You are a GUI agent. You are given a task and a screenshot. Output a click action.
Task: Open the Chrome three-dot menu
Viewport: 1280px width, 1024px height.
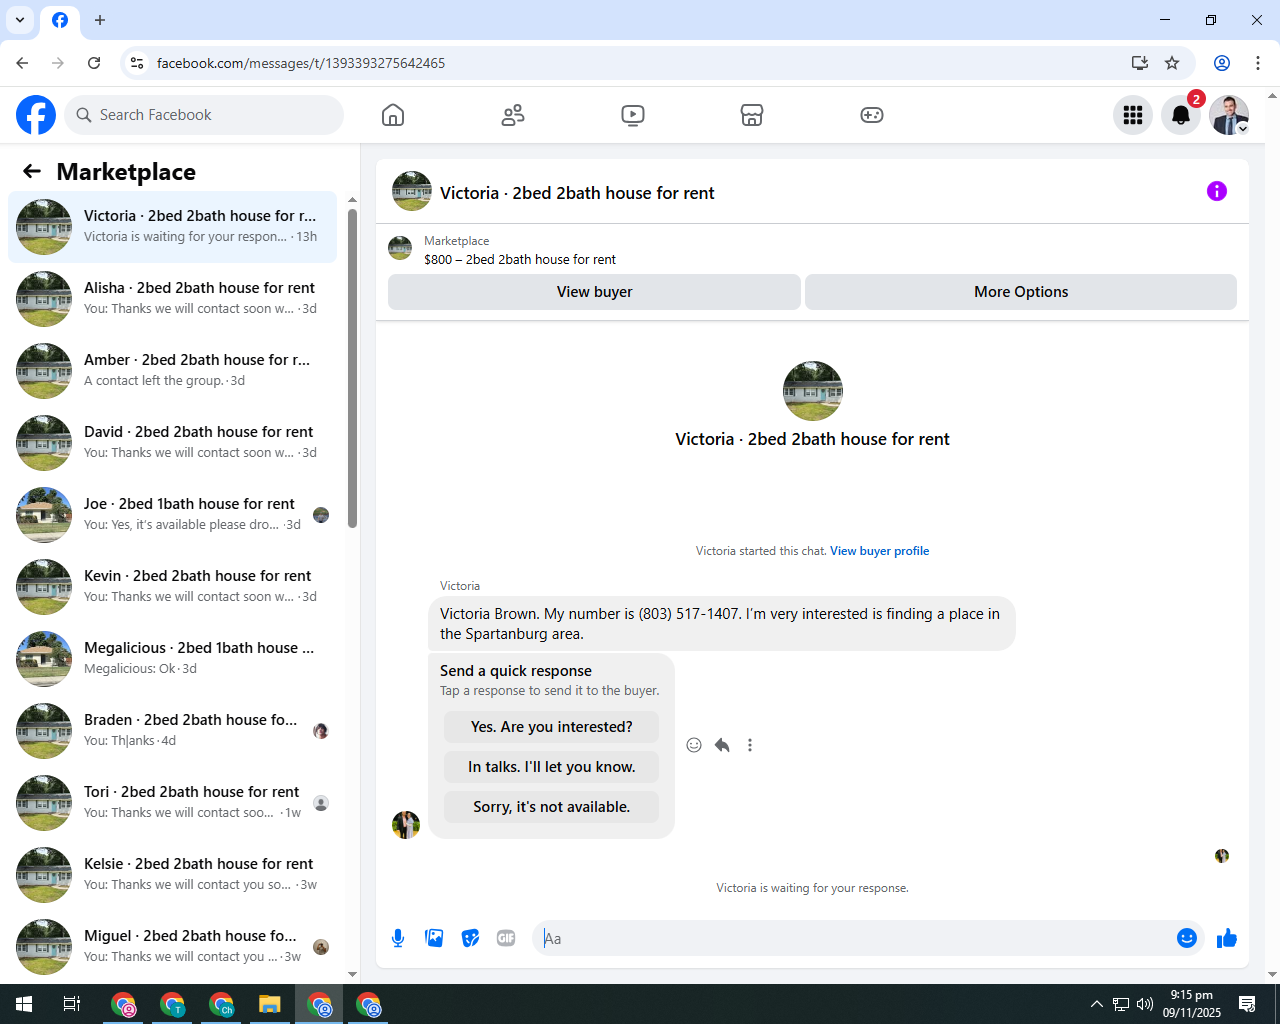[1258, 63]
